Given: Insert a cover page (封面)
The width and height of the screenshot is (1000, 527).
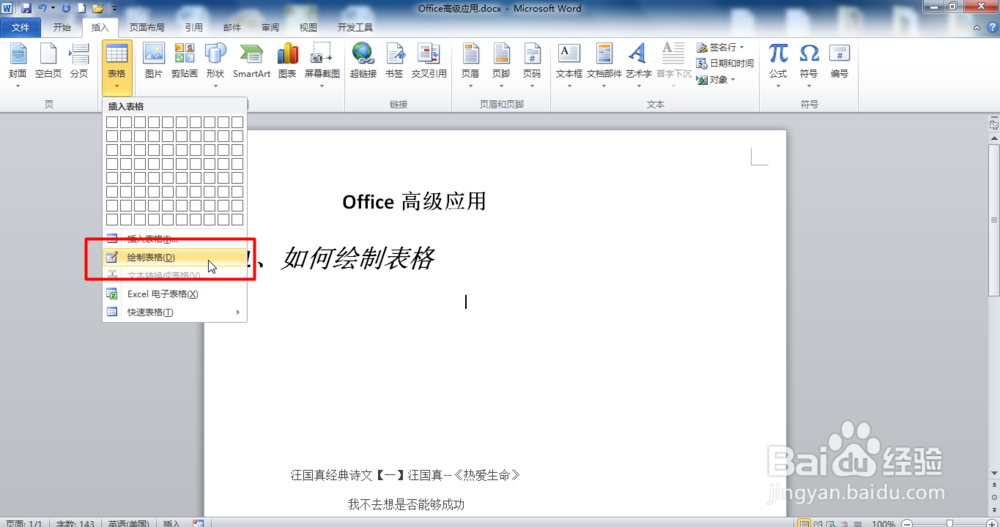Looking at the screenshot, I should (x=17, y=65).
